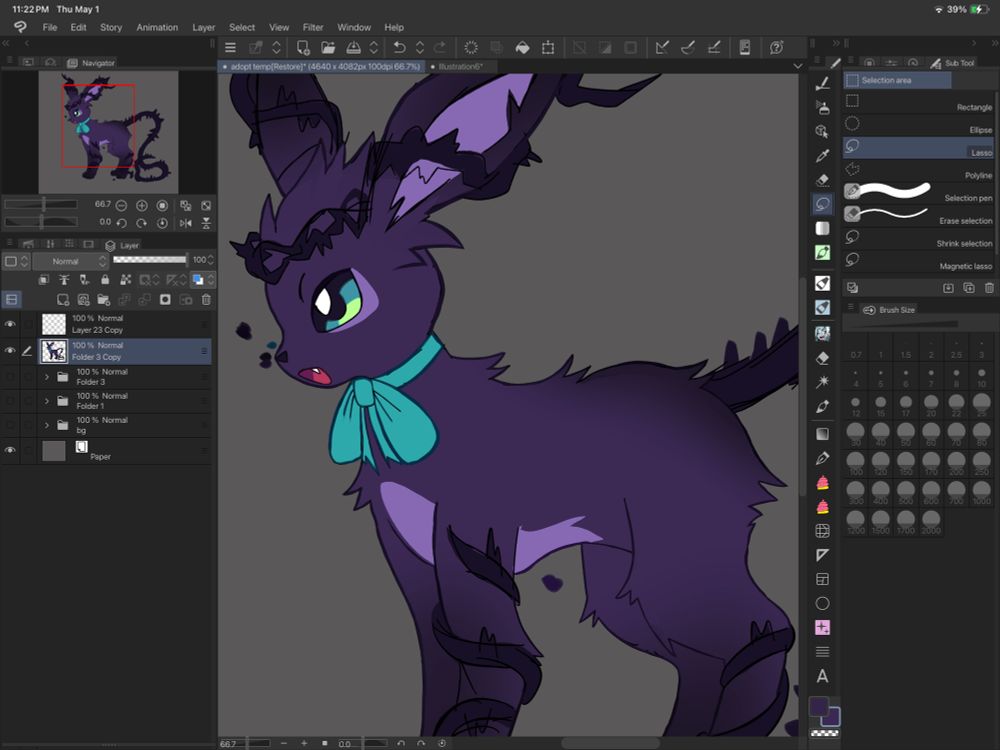The height and width of the screenshot is (750, 1000).
Task: Hide the Folder 3 Copy layer
Action: pyautogui.click(x=10, y=351)
